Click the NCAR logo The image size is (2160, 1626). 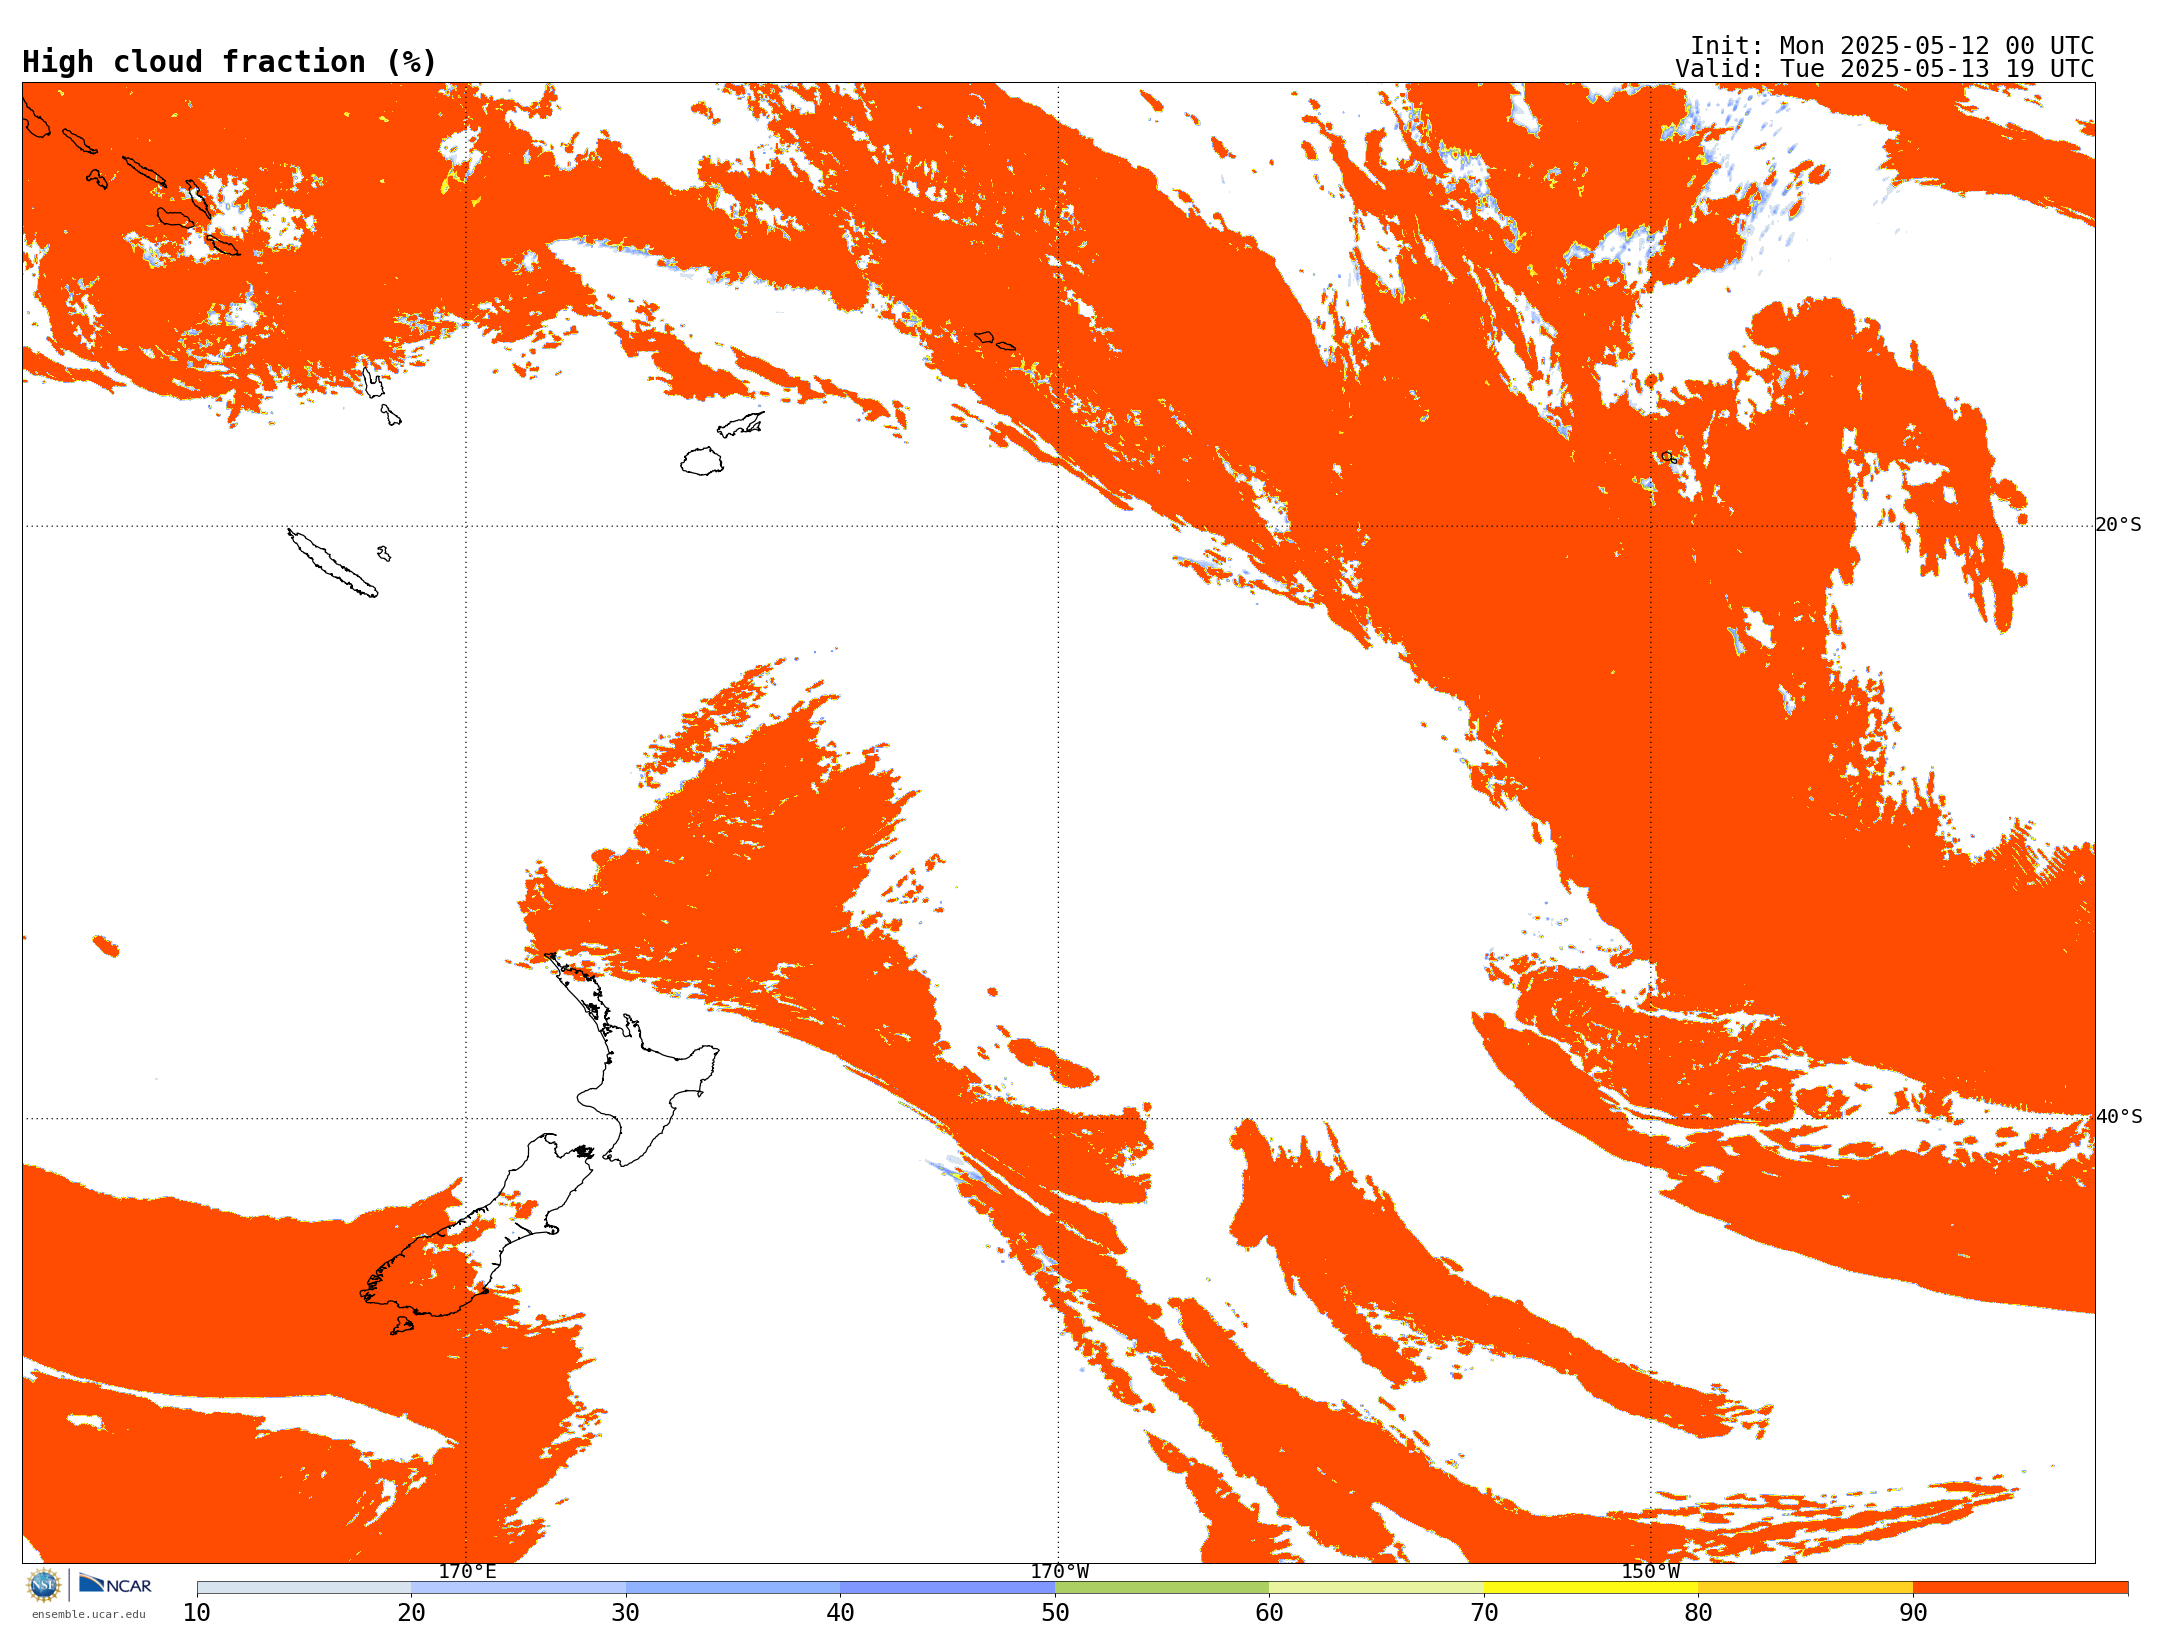pyautogui.click(x=115, y=1584)
